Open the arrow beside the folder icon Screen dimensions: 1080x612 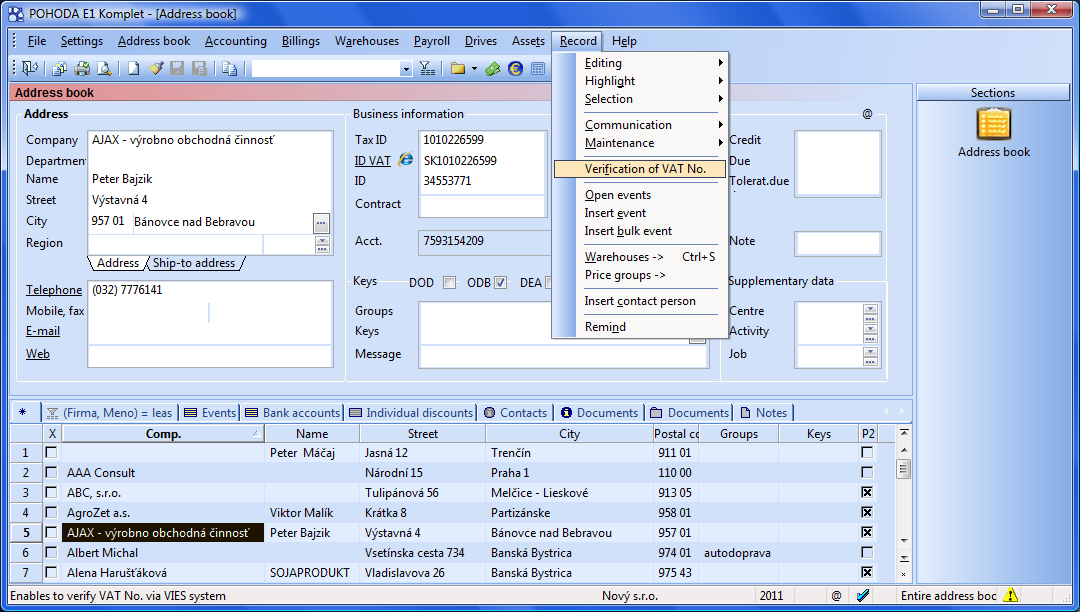click(475, 69)
